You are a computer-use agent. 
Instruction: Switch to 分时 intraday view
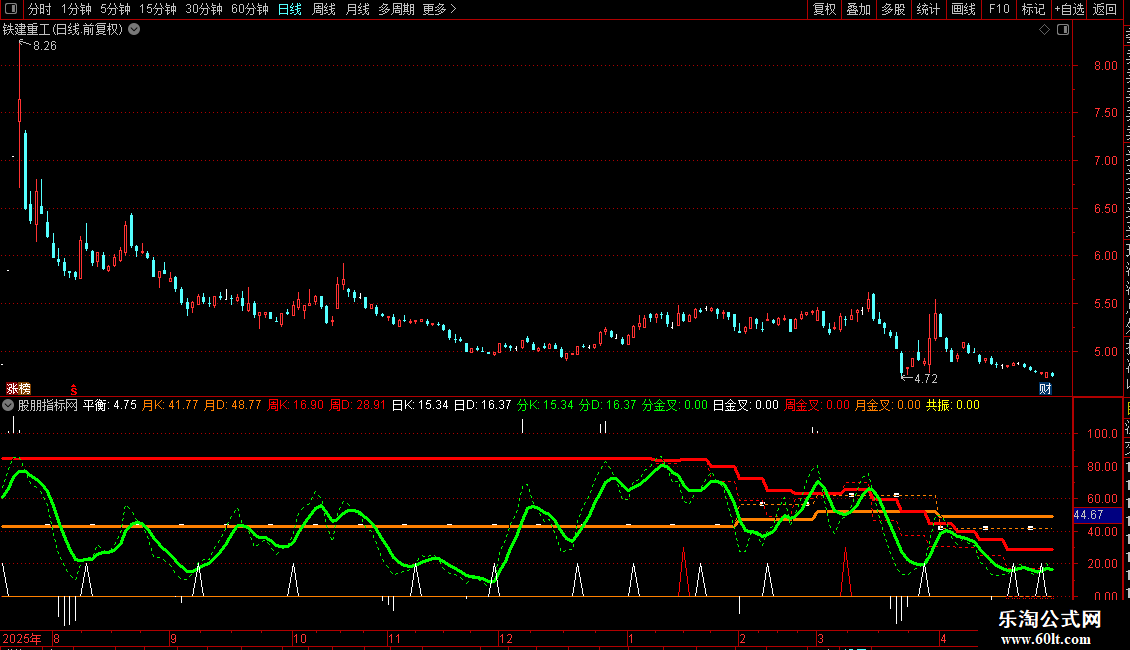click(40, 9)
